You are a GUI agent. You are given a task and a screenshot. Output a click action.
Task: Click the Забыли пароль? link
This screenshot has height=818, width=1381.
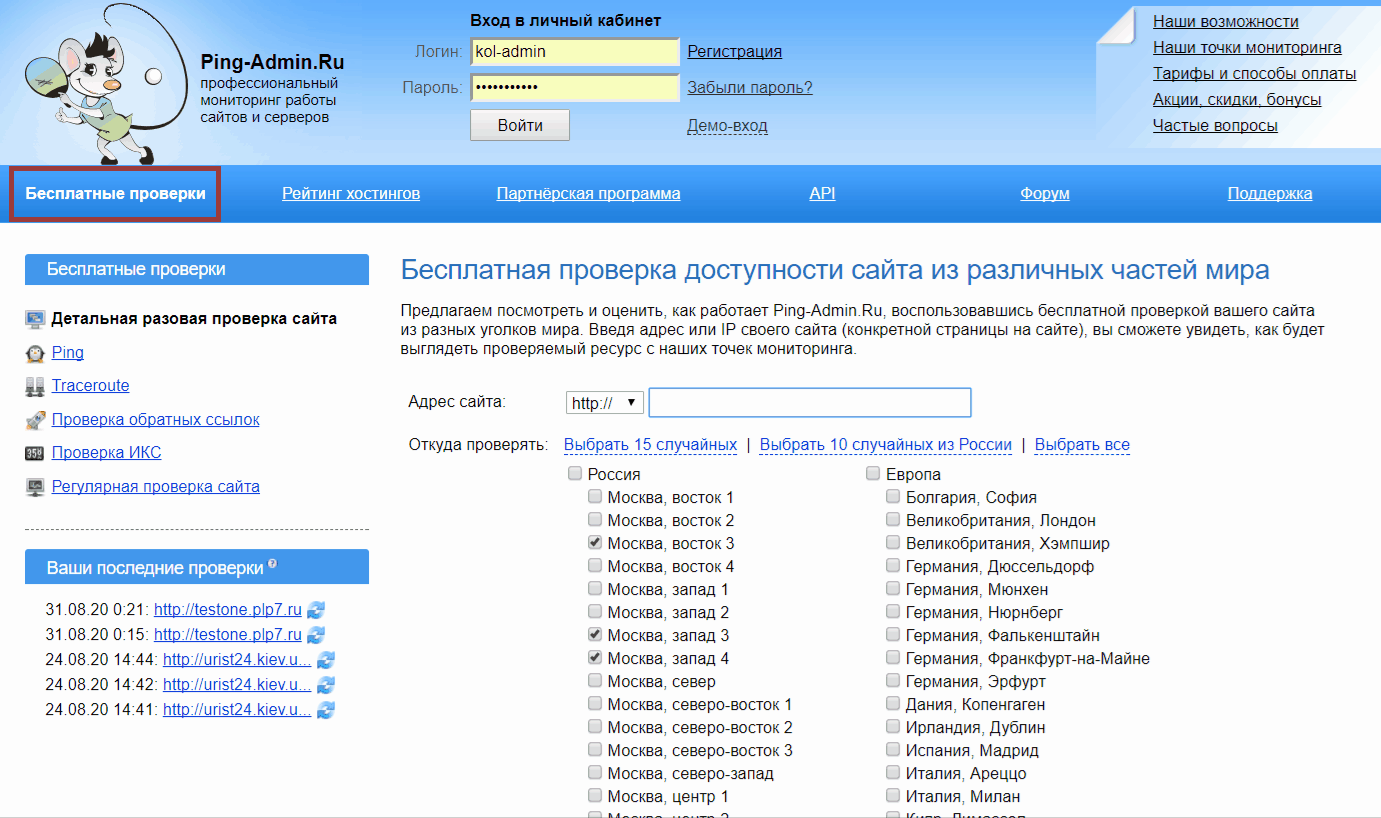point(749,88)
